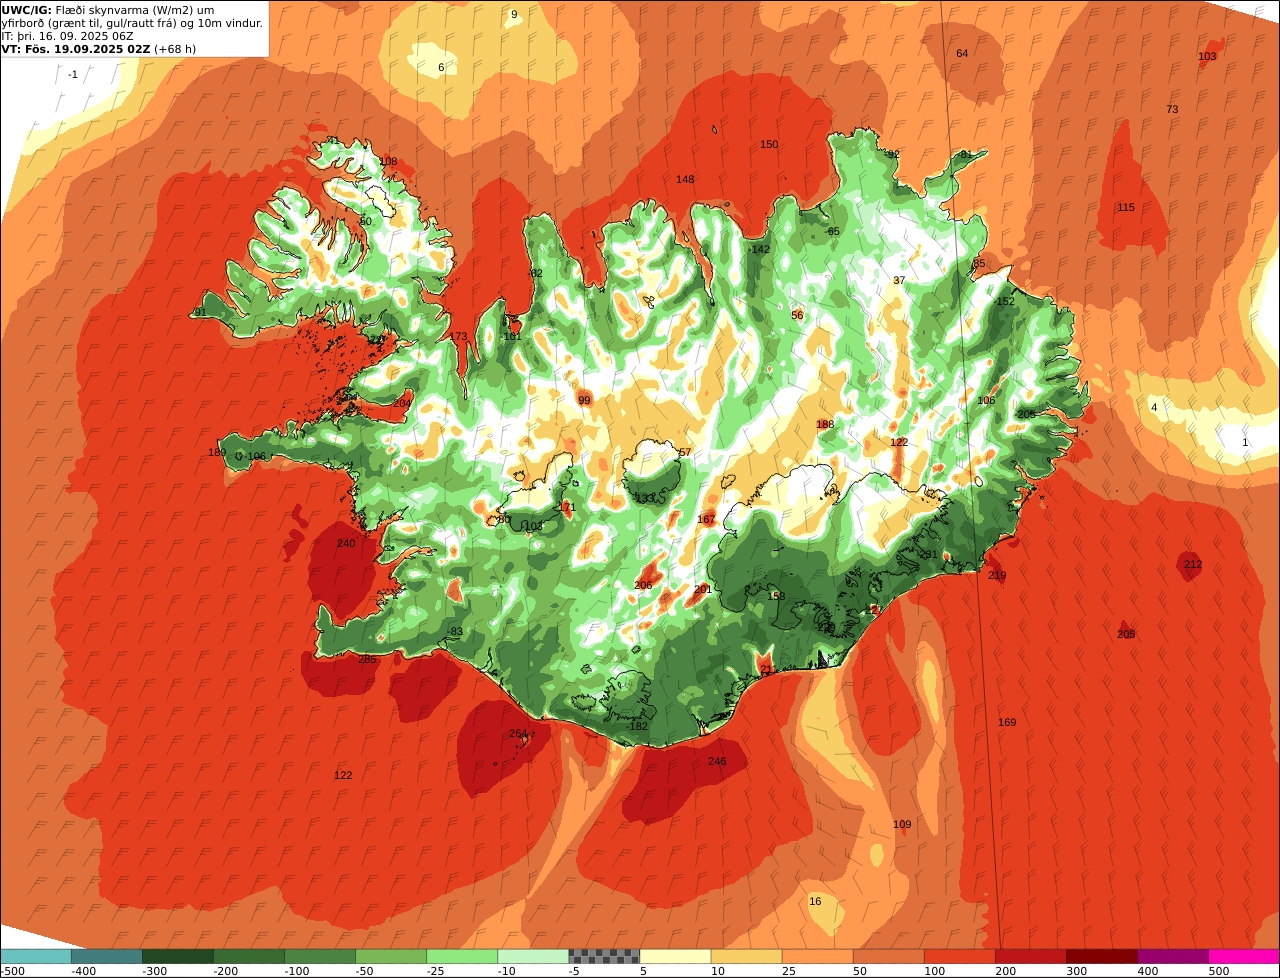Select the legend swatch between -100 and -50
This screenshot has width=1280, height=978.
pos(320,956)
